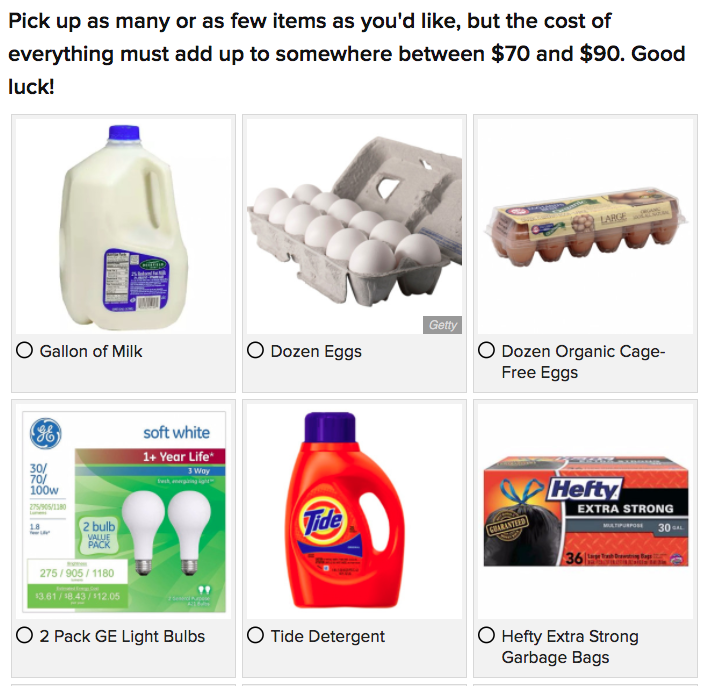This screenshot has width=711, height=686.
Task: Click the GE soft white bulbs image
Action: (123, 511)
